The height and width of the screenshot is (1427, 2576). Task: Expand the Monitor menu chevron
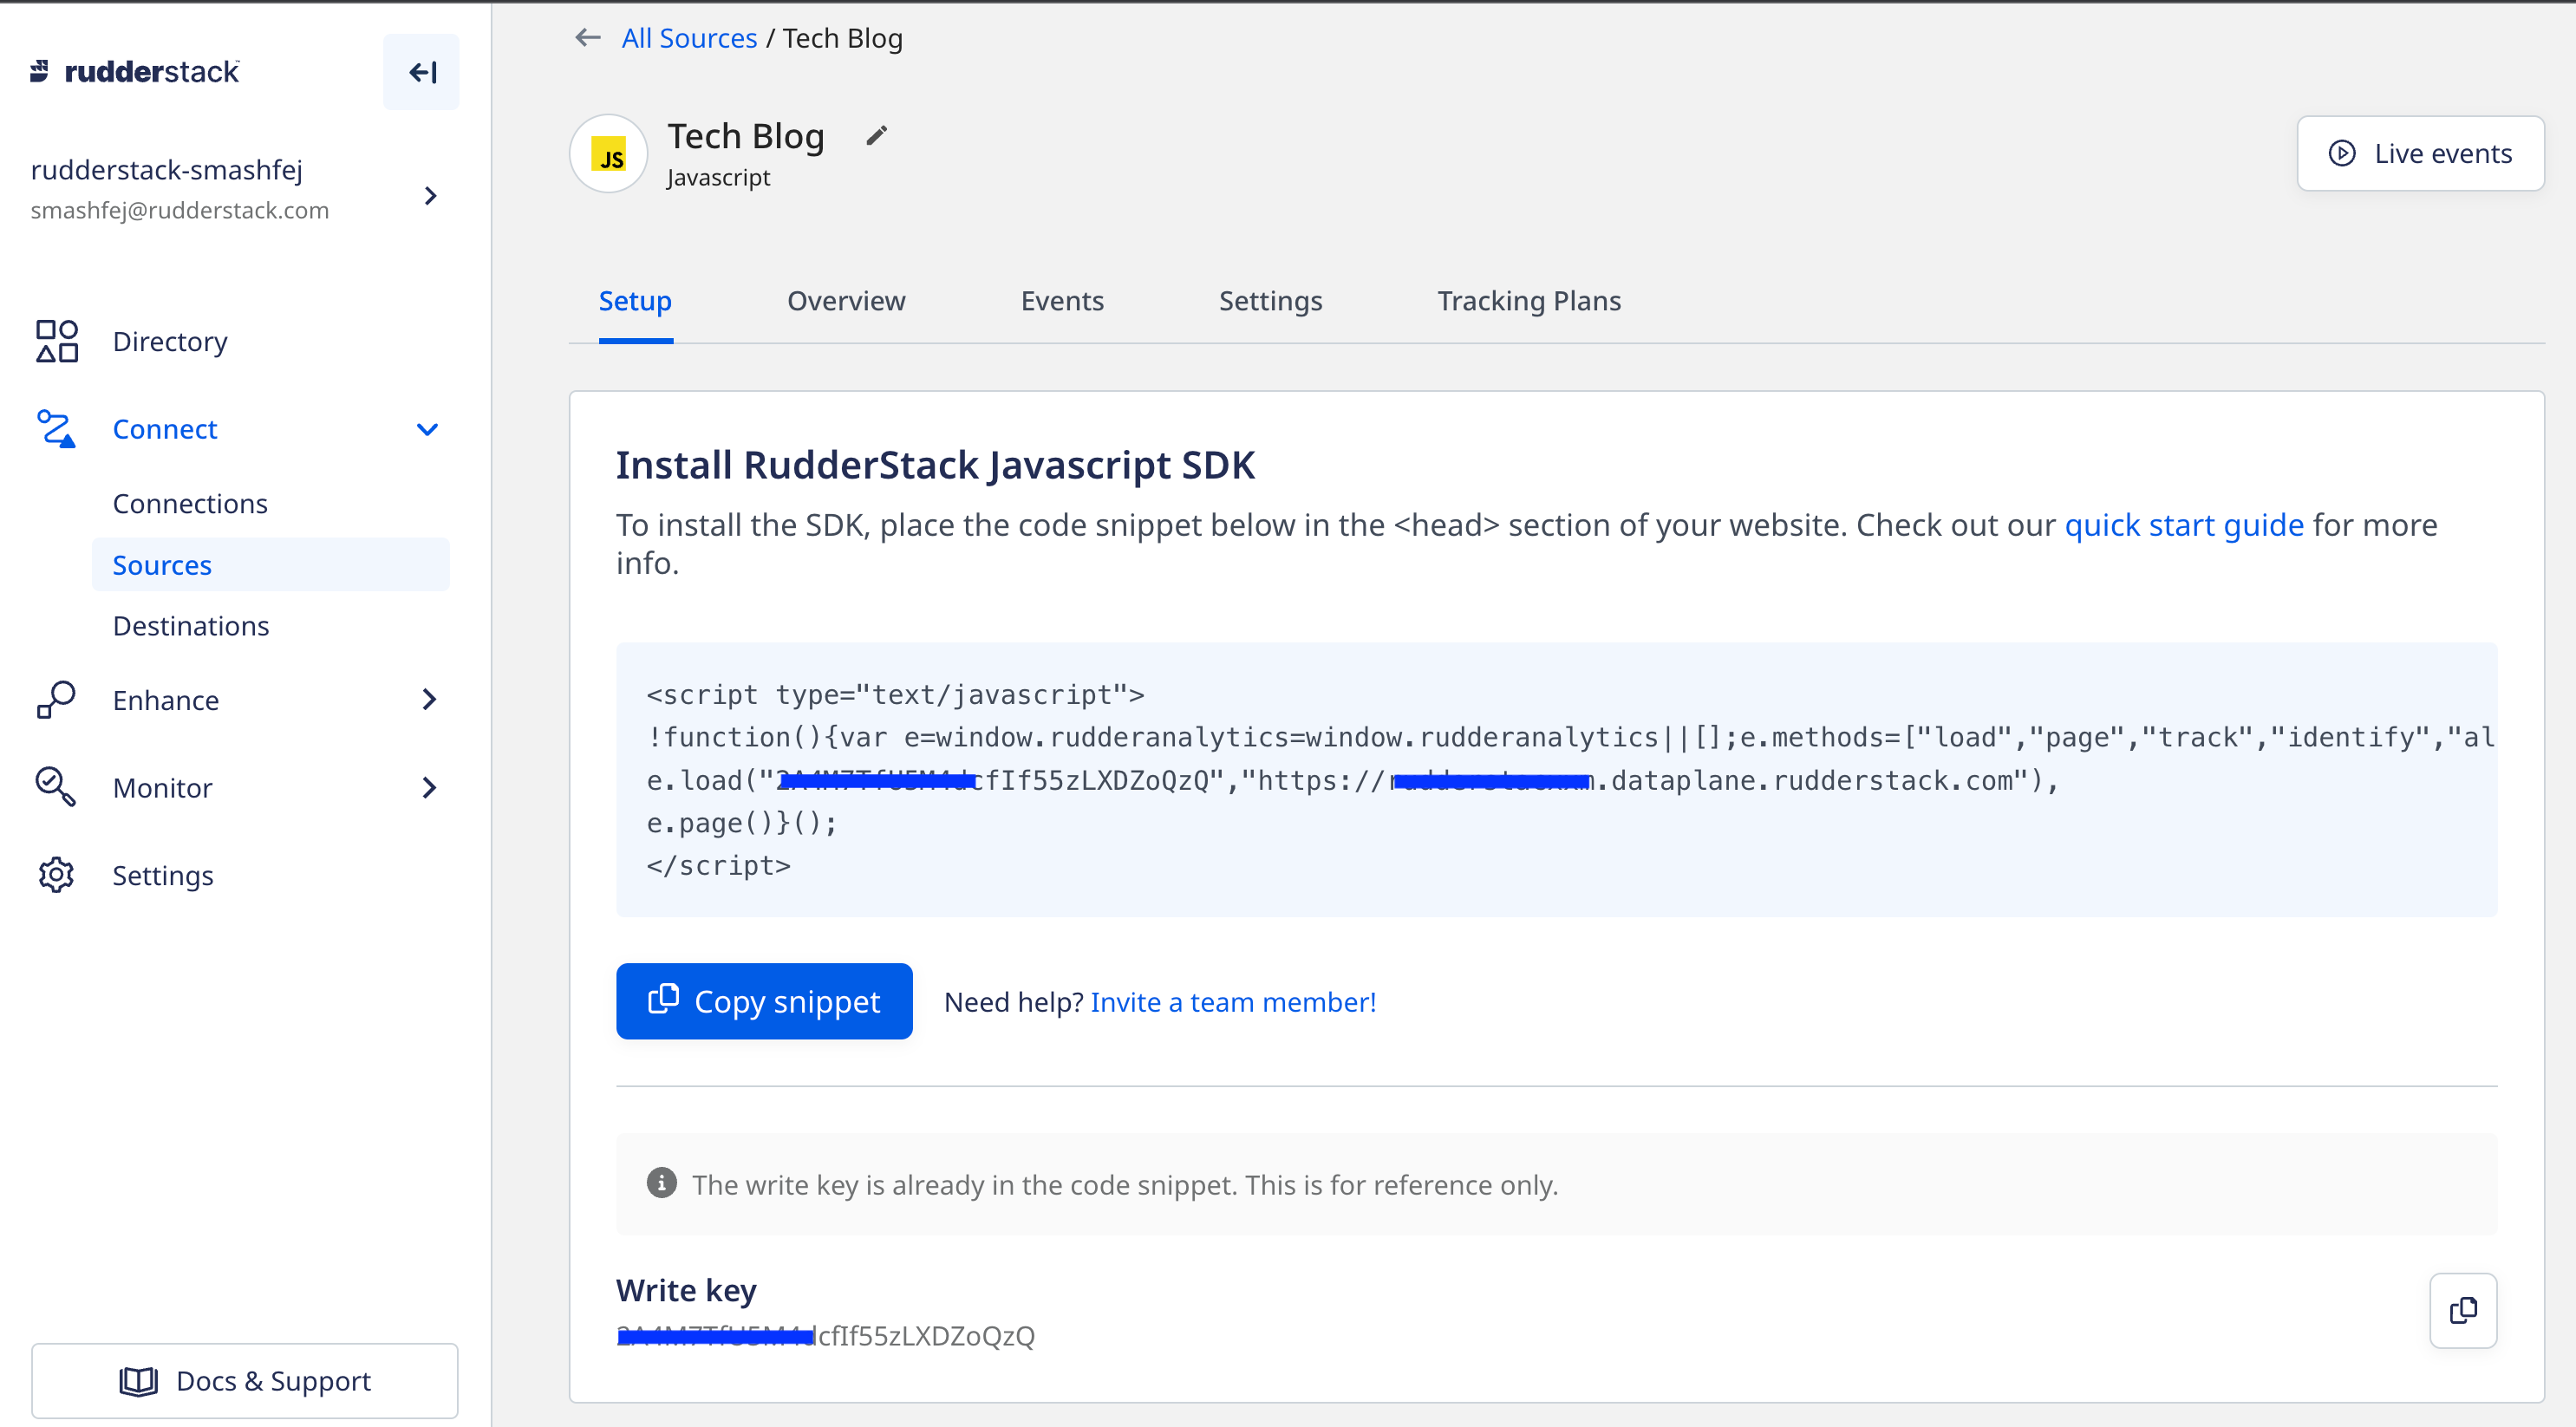click(429, 788)
